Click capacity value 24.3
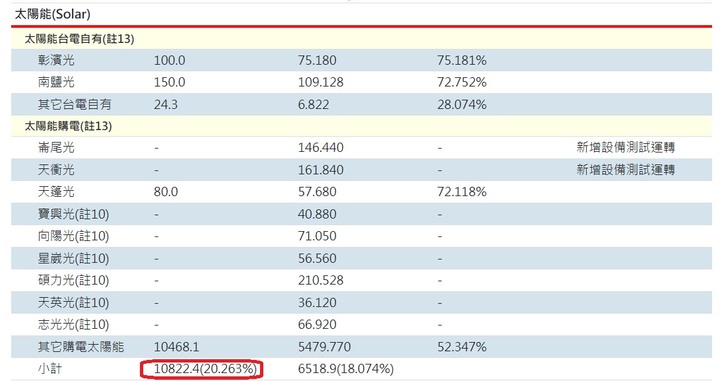Screen dimensions: 720x381 tap(165, 104)
